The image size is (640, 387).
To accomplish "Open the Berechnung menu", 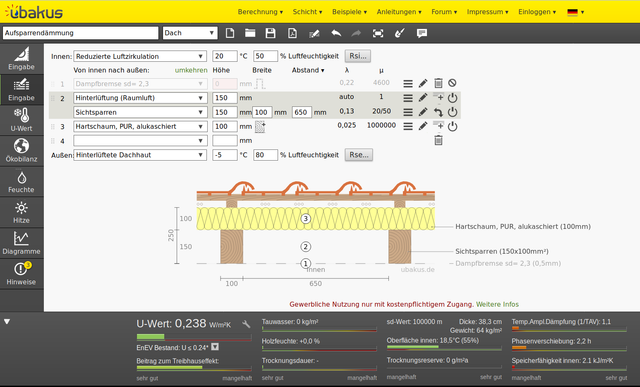I will pos(260,12).
